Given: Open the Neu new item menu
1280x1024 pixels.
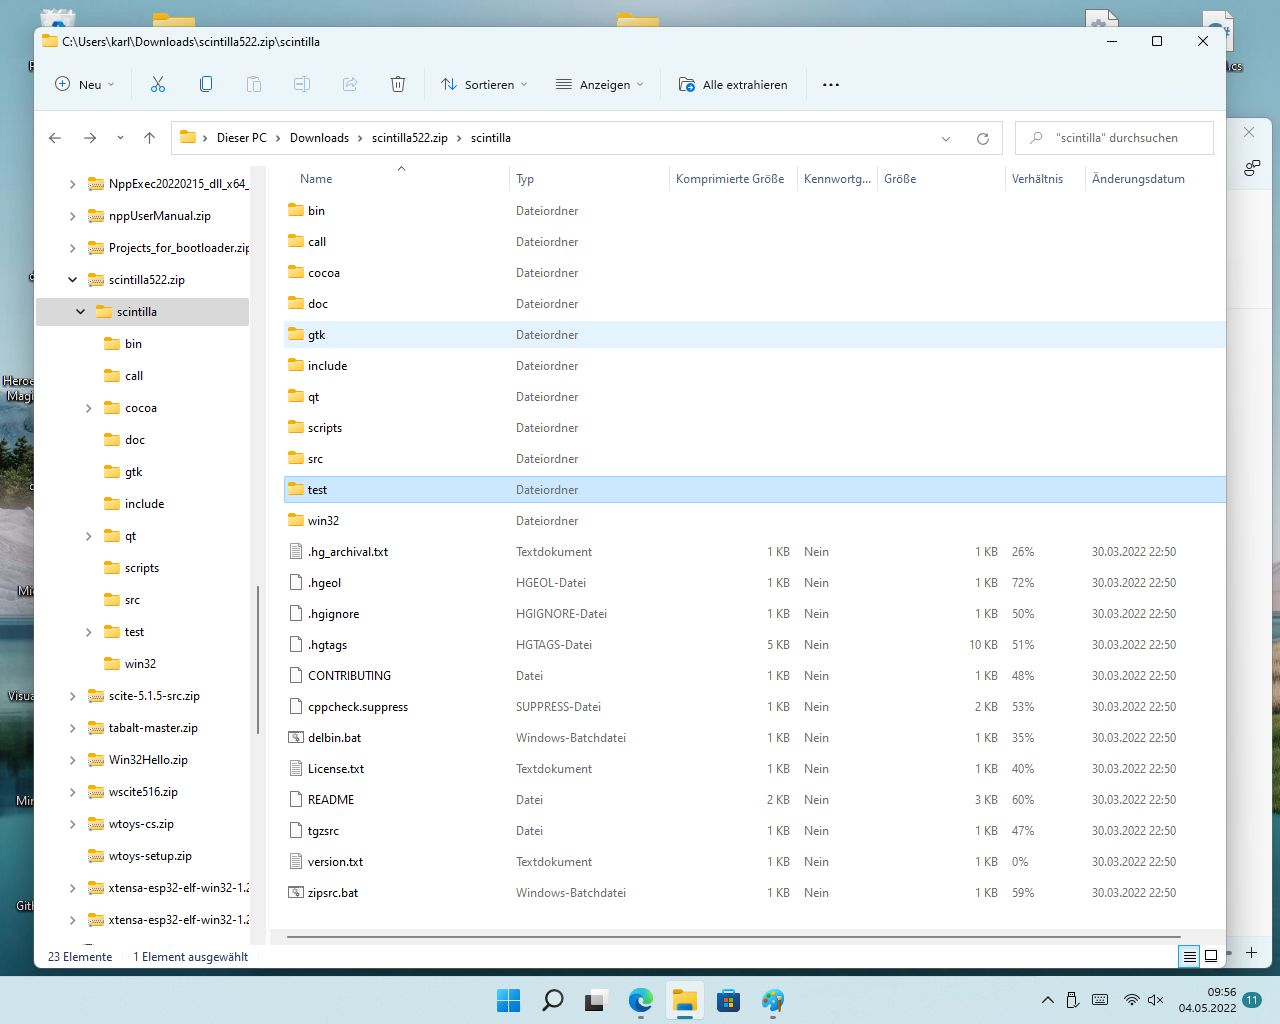Looking at the screenshot, I should click(85, 85).
